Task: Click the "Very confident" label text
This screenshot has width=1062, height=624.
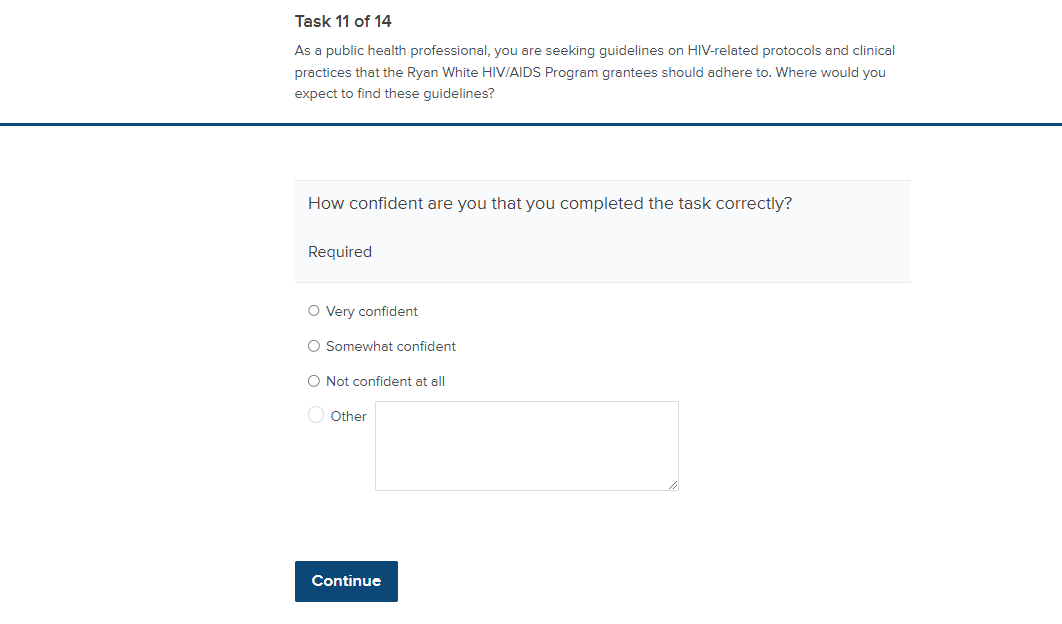Action: coord(372,311)
